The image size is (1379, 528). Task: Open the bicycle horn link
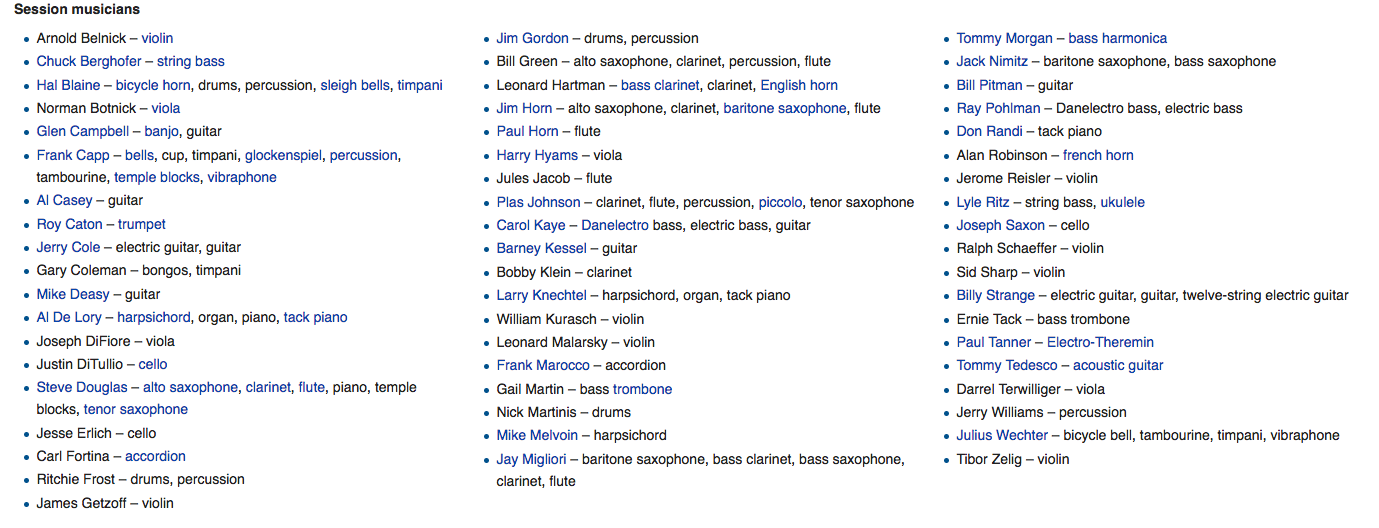tap(154, 85)
